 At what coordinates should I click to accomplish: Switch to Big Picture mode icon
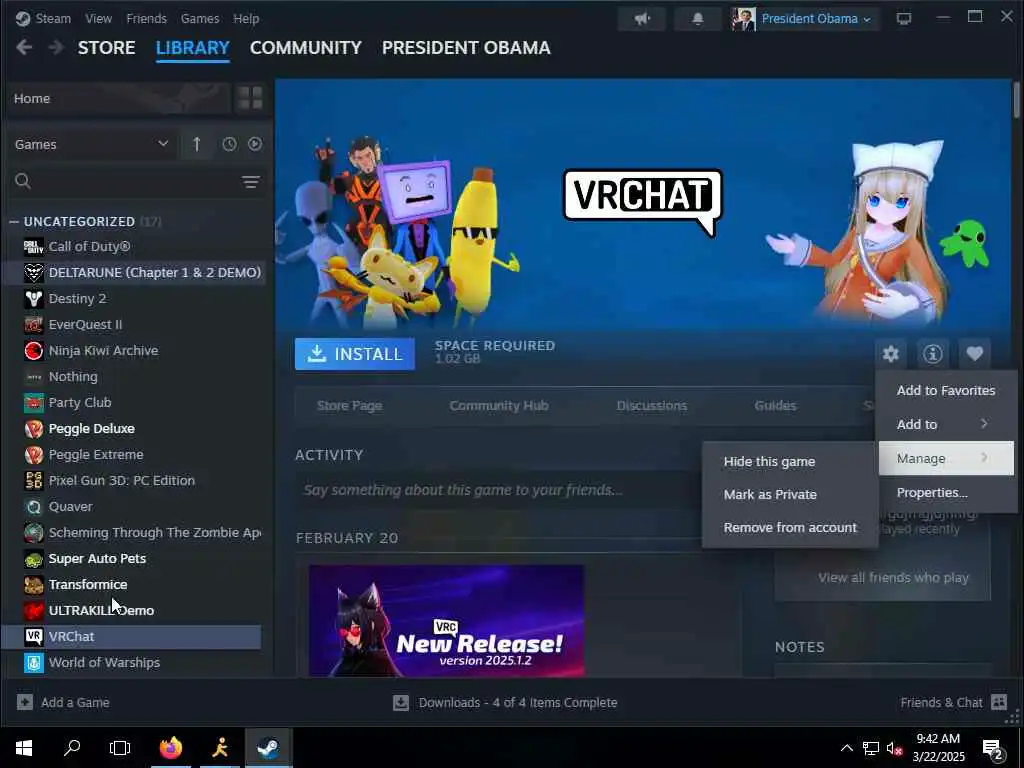click(x=904, y=19)
